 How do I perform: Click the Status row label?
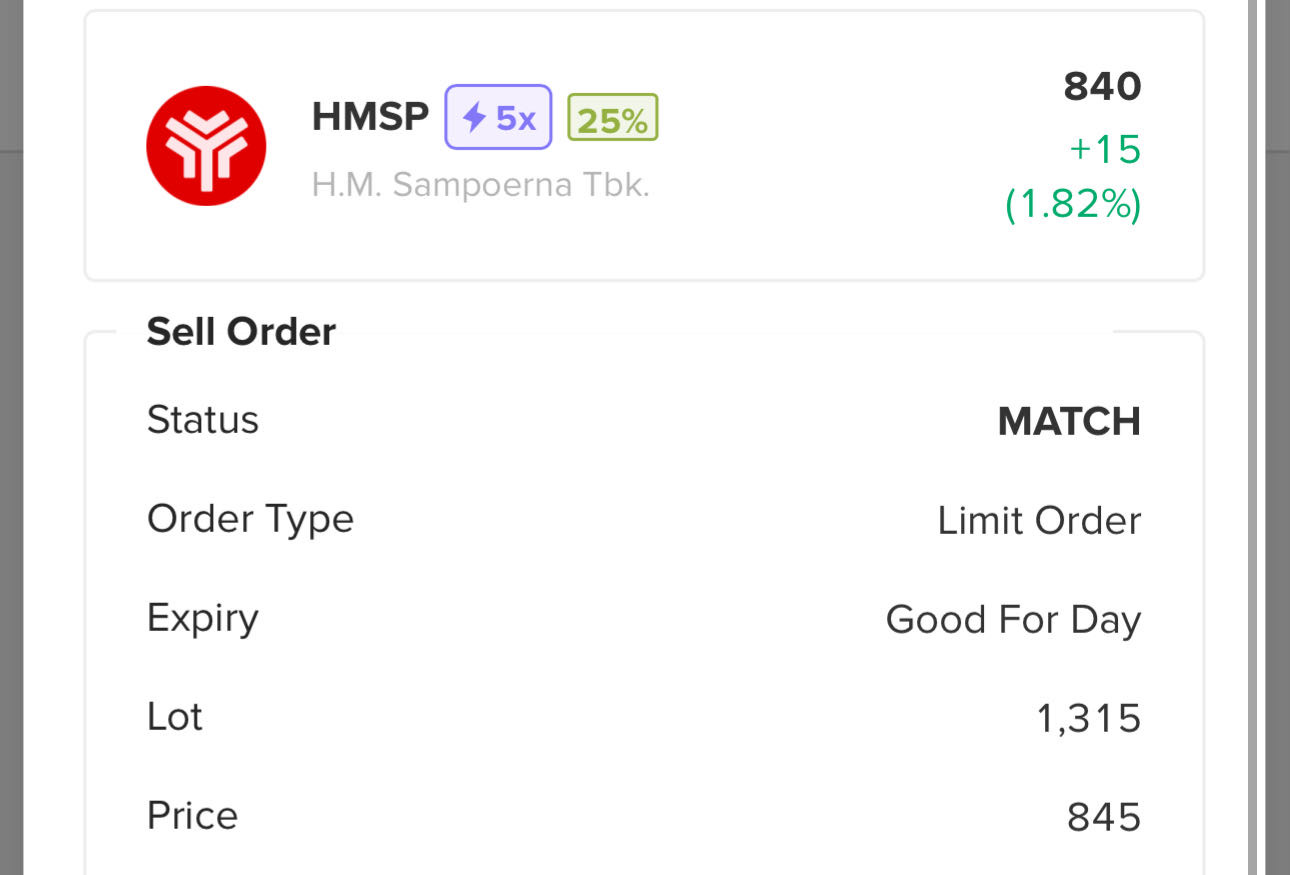[x=203, y=420]
